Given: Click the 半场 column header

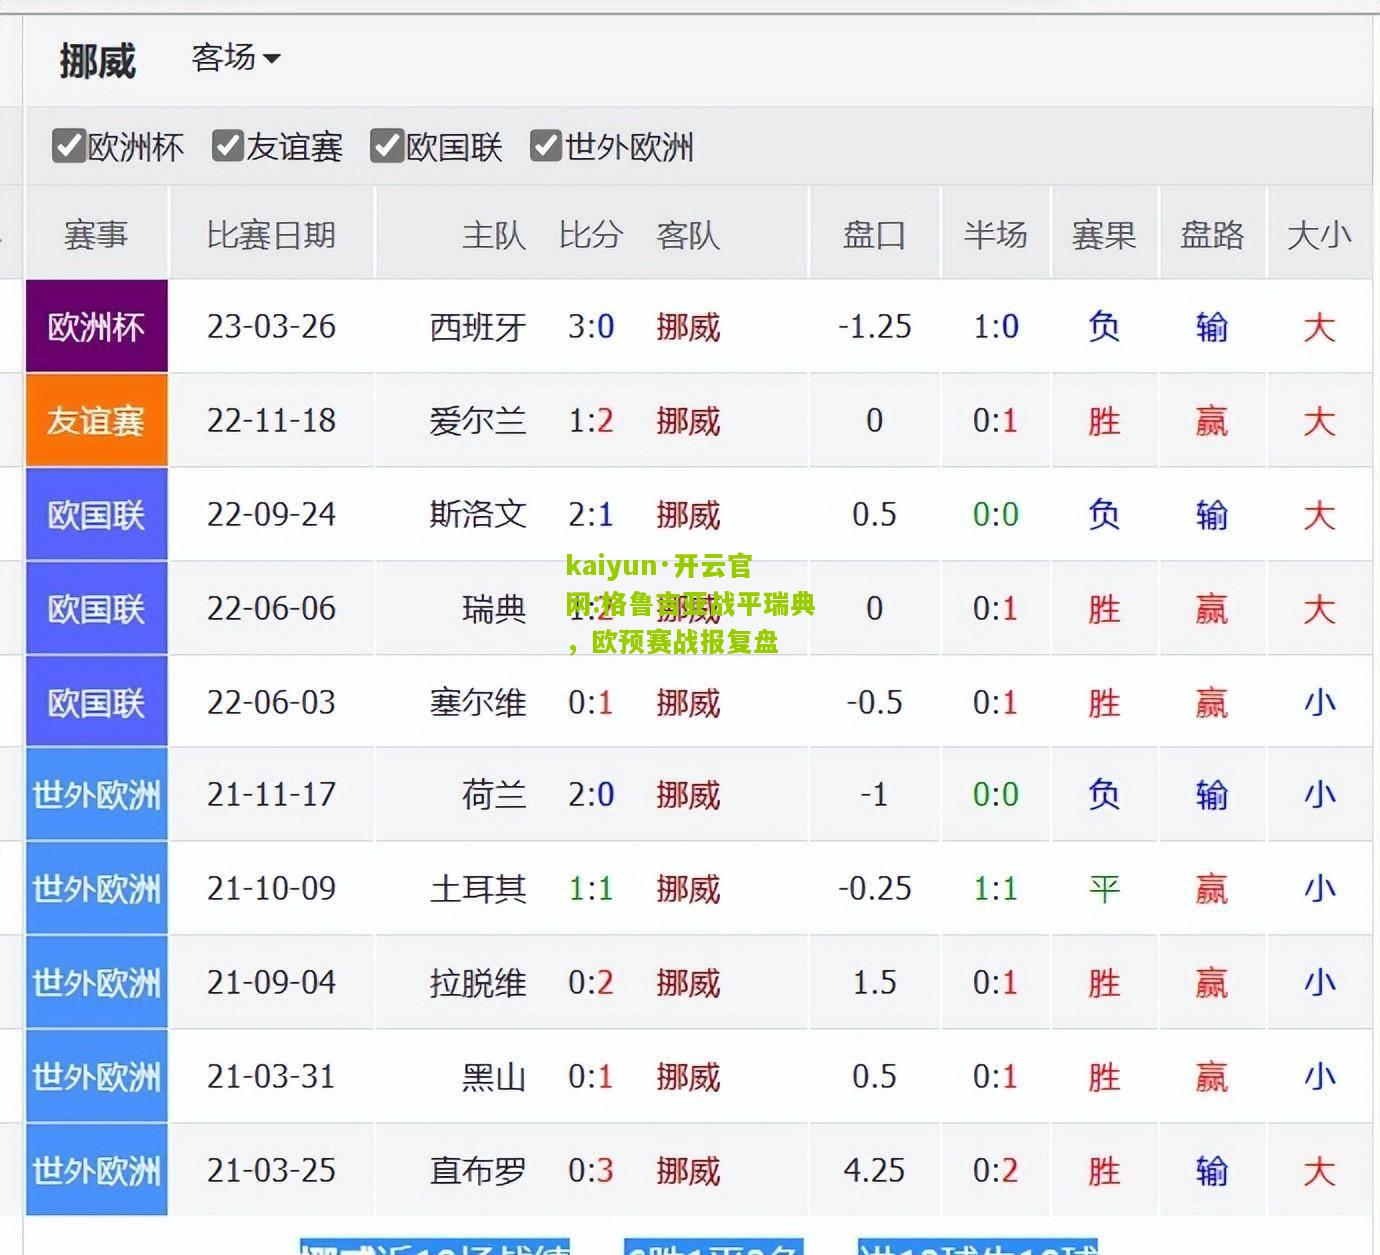Looking at the screenshot, I should (996, 235).
